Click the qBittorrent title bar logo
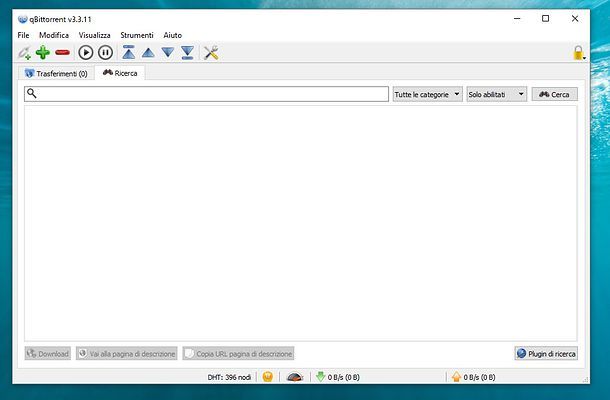 coord(23,19)
